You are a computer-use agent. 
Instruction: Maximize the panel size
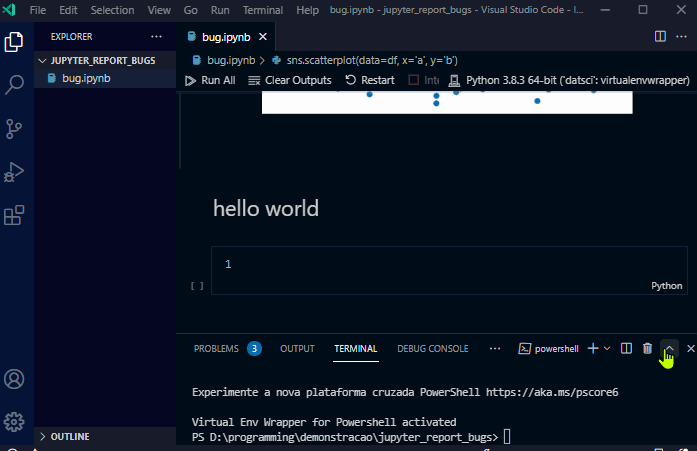tap(669, 348)
